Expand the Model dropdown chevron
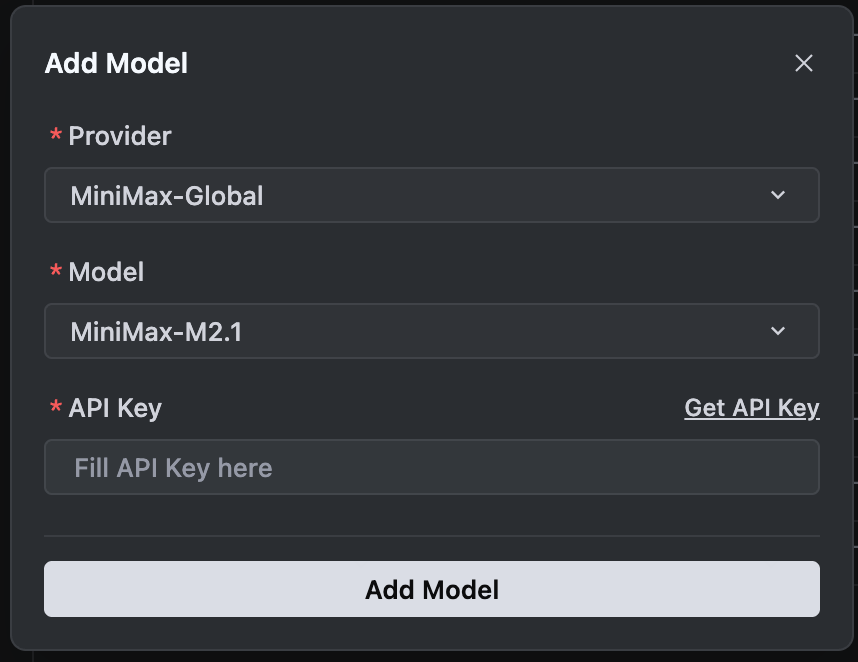The height and width of the screenshot is (662, 858). pyautogui.click(x=778, y=331)
